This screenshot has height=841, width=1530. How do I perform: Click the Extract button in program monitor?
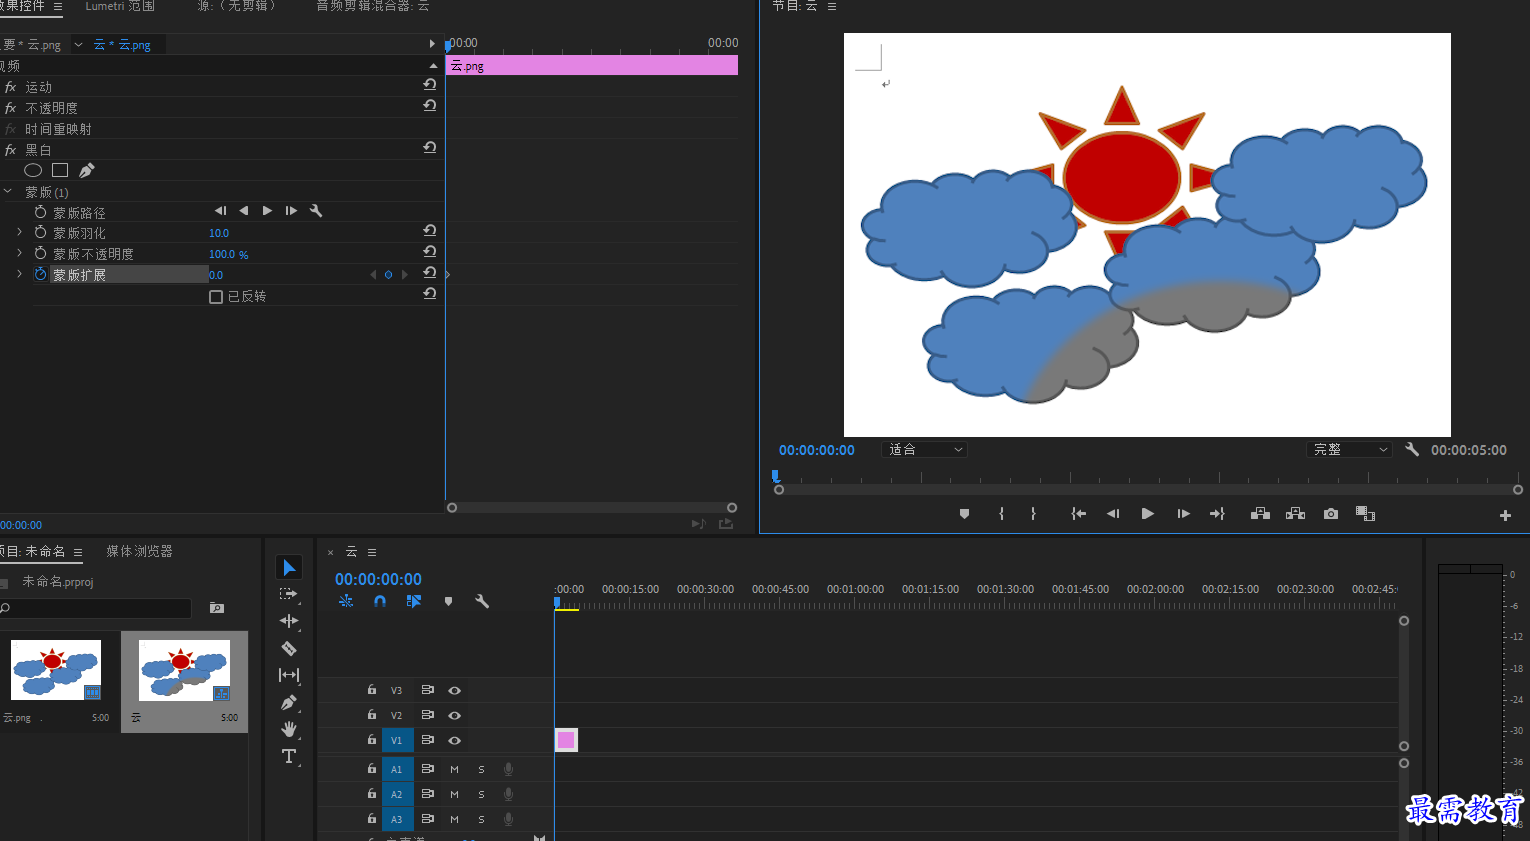1295,514
